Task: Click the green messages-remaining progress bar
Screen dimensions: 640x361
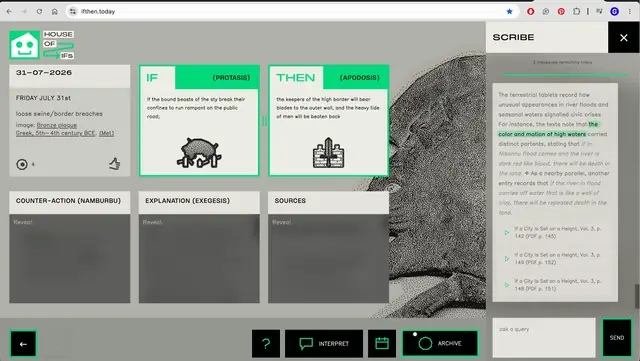Action: coord(565,75)
